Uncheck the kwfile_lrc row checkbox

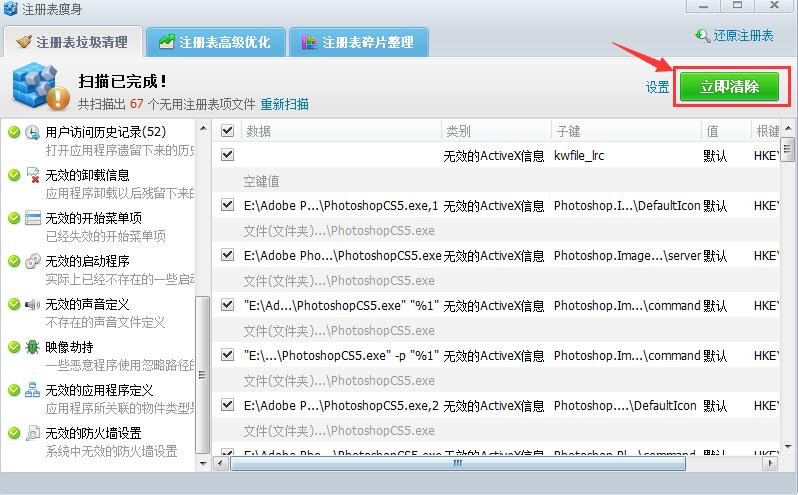click(x=227, y=155)
